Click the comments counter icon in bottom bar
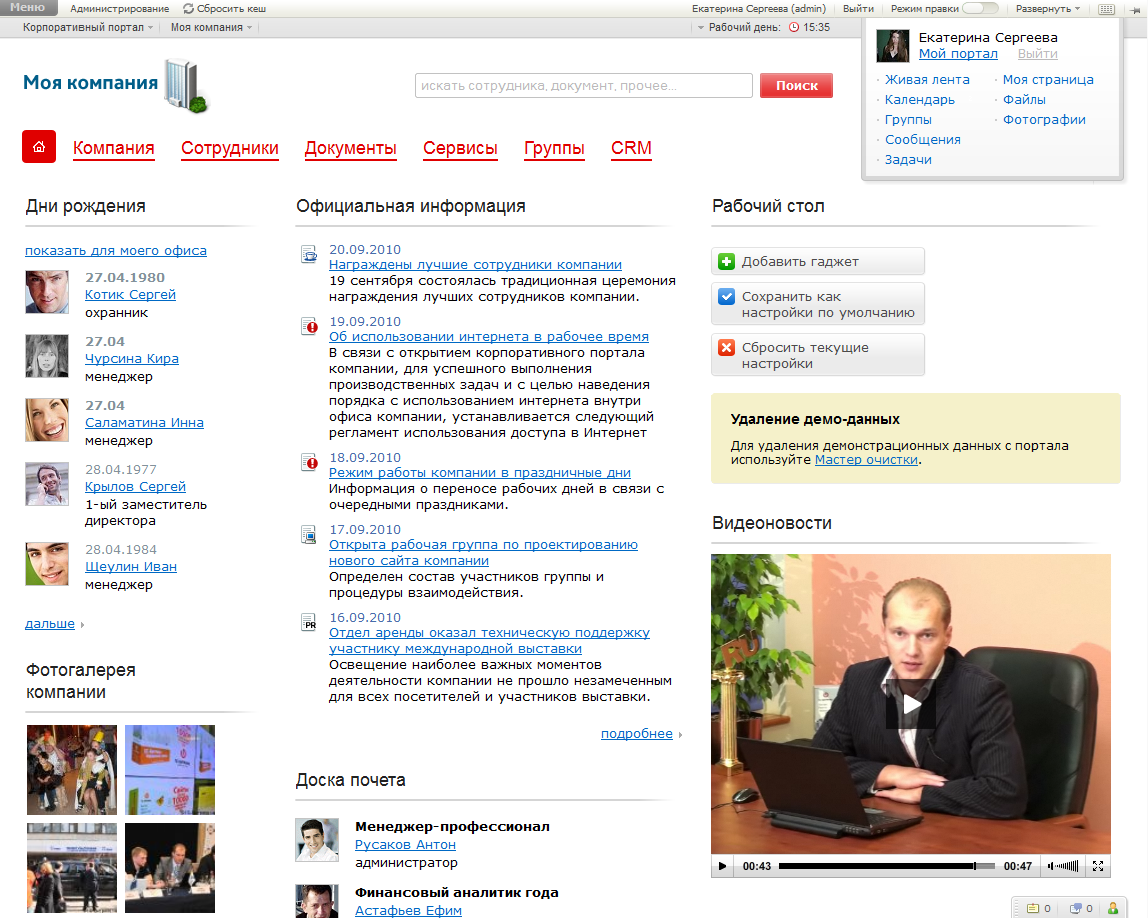Screen dimensions: 1148x918 (1076, 908)
